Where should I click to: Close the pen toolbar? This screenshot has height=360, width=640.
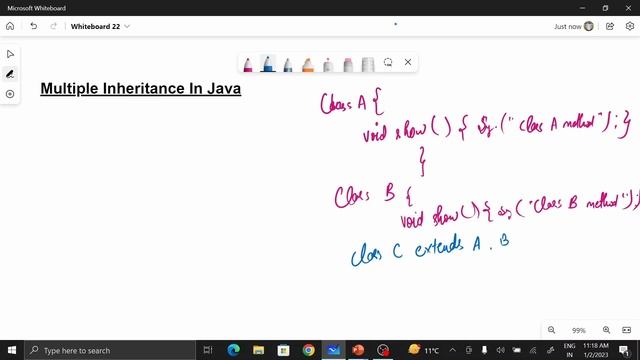(408, 62)
